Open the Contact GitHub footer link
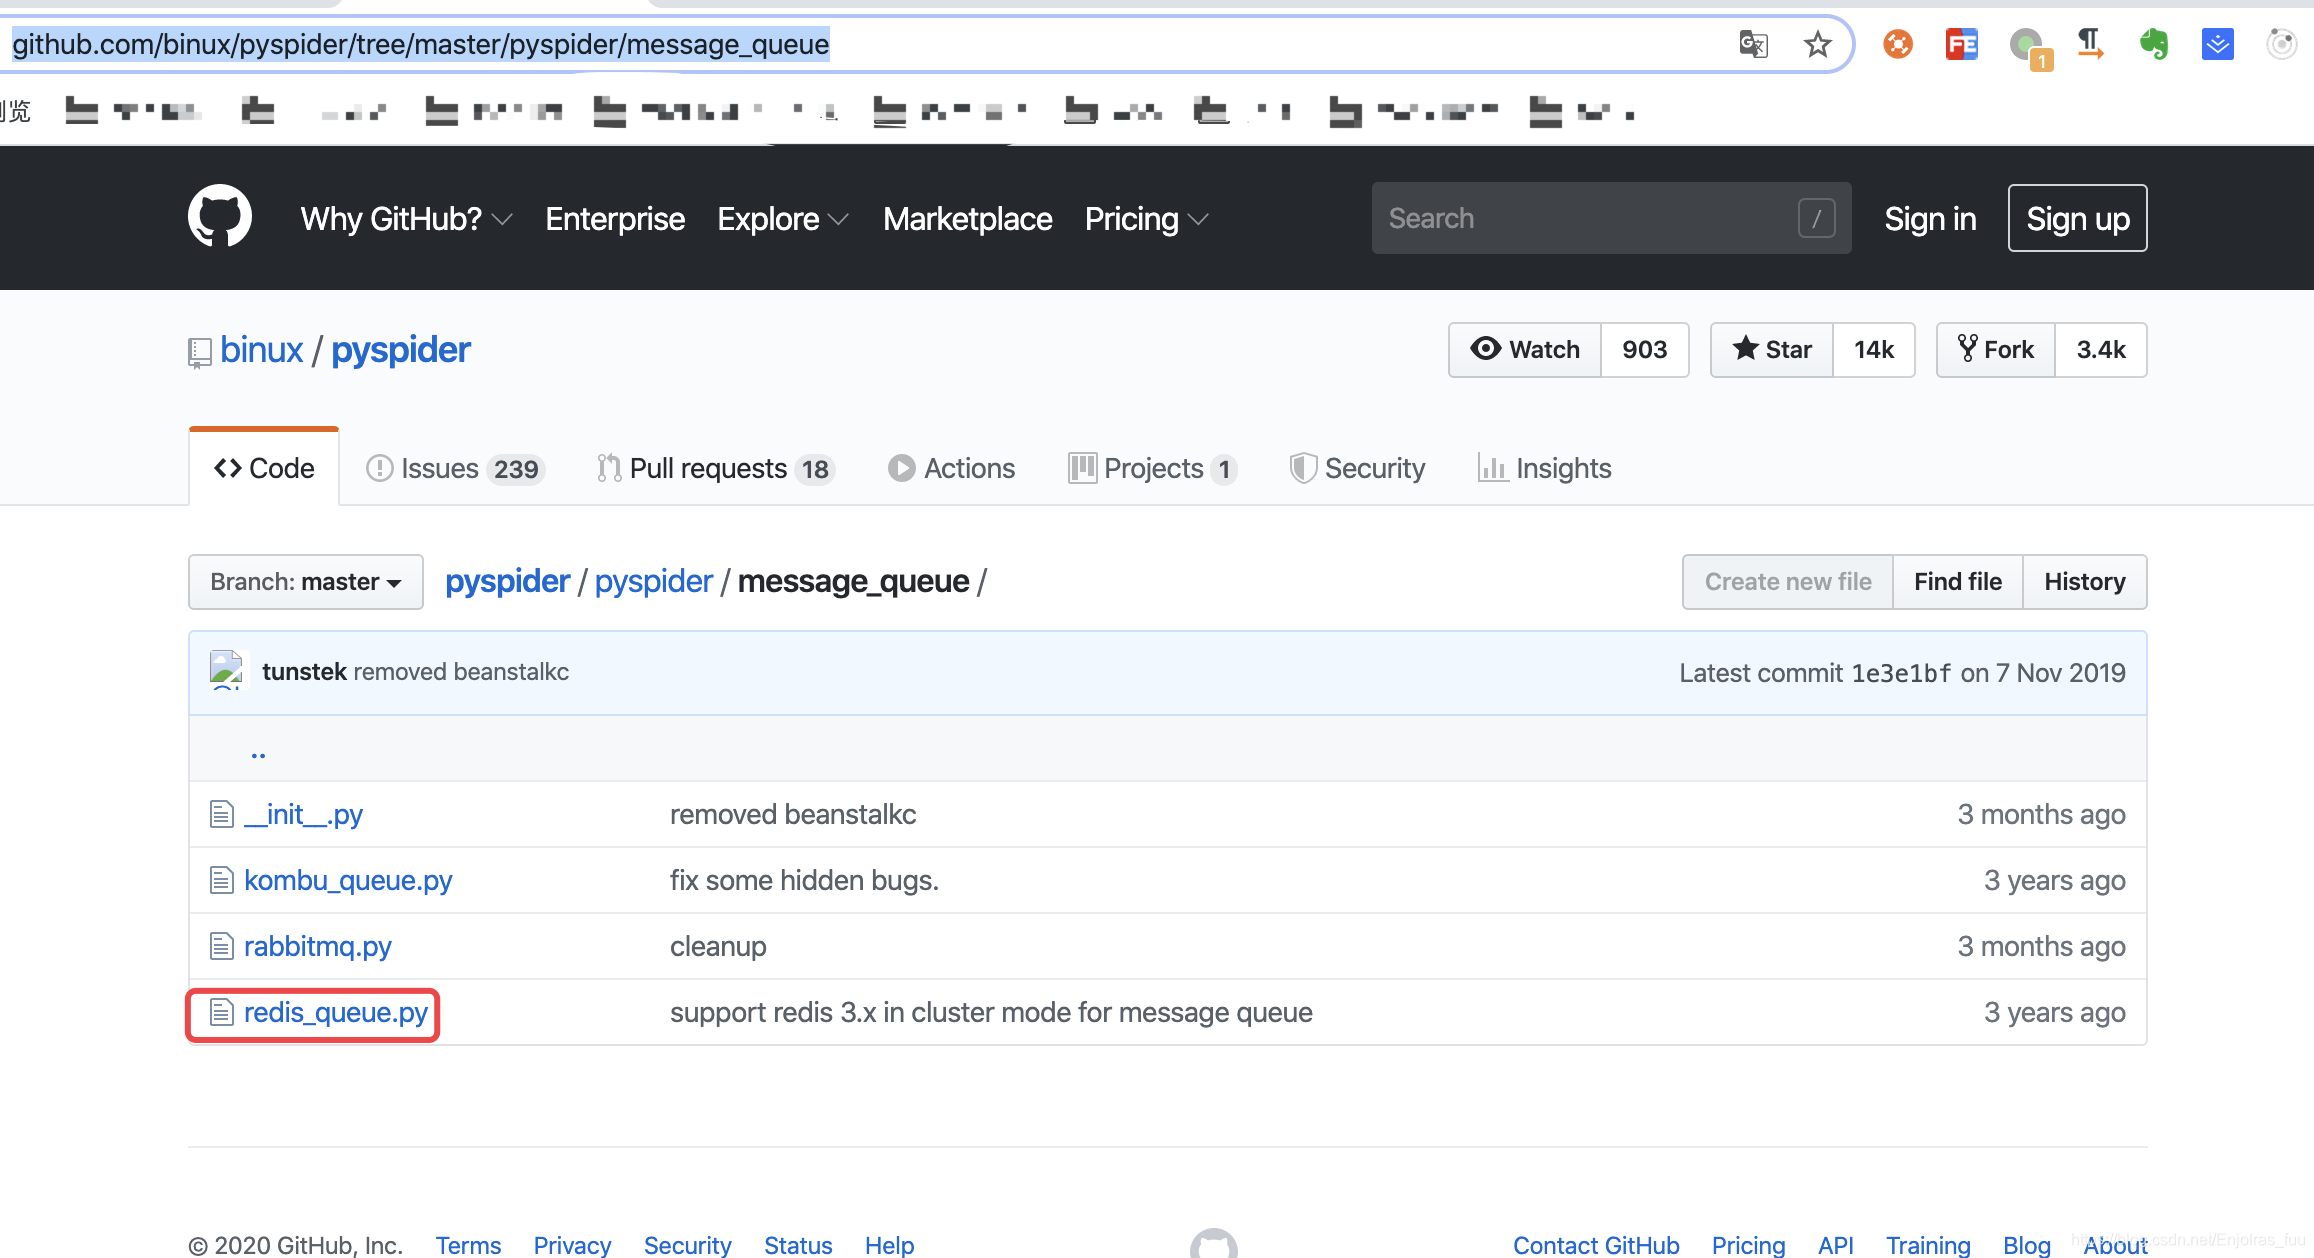Screen dimensions: 2314x1258 pyautogui.click(x=1596, y=1245)
